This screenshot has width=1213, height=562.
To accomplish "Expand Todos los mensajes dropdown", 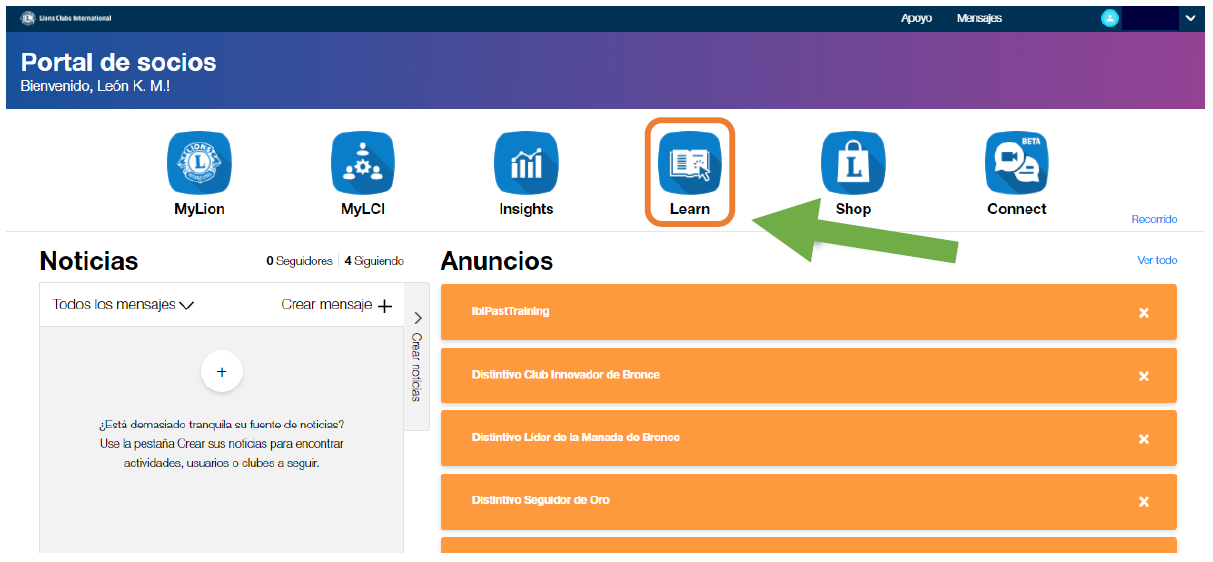I will click(123, 305).
